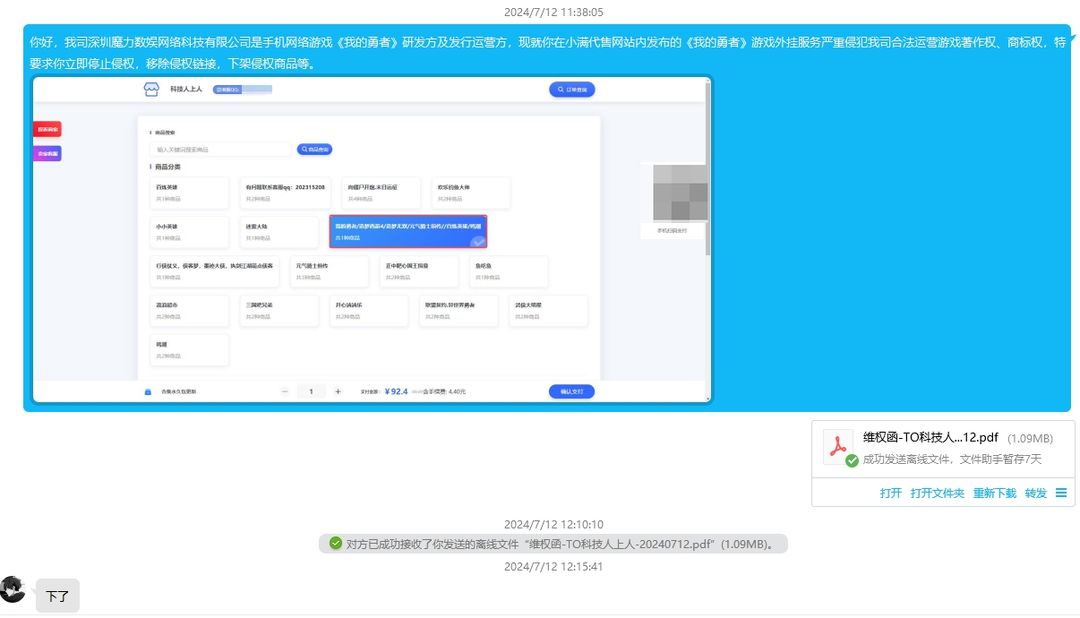Image resolution: width=1080 pixels, height=618 pixels.
Task: Click the green check icon in the file notice
Action: coord(335,544)
